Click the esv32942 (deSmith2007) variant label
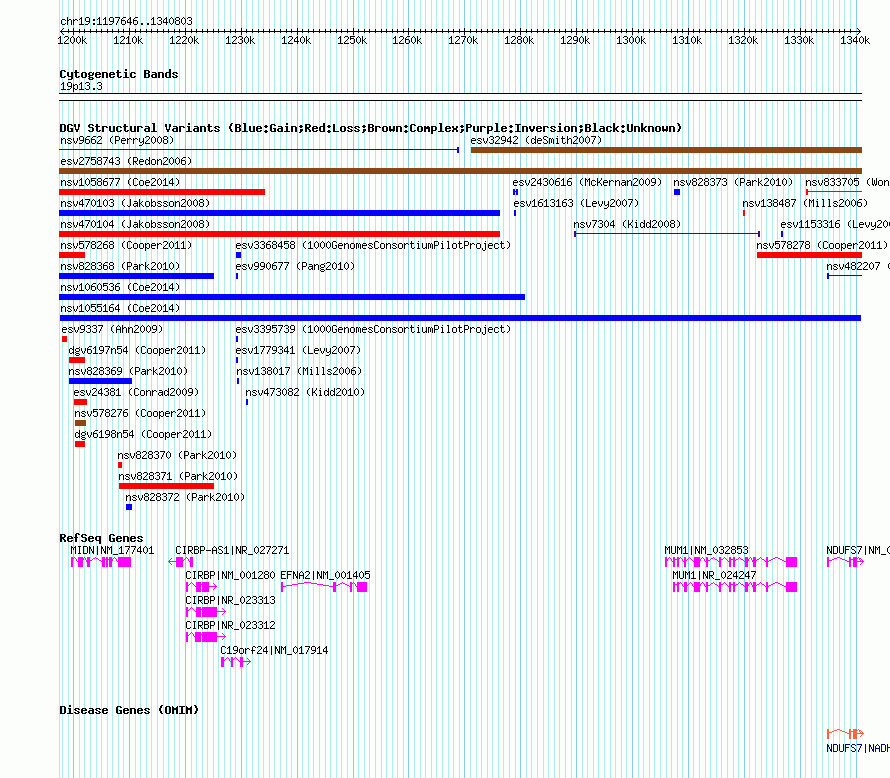This screenshot has height=778, width=890. (536, 140)
